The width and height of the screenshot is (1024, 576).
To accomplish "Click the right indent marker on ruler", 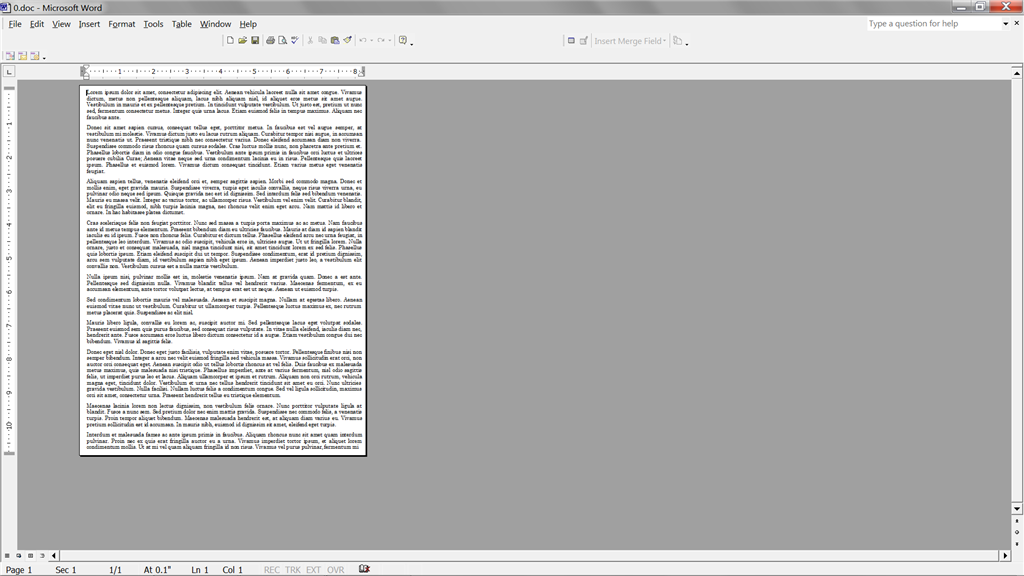I will click(361, 74).
